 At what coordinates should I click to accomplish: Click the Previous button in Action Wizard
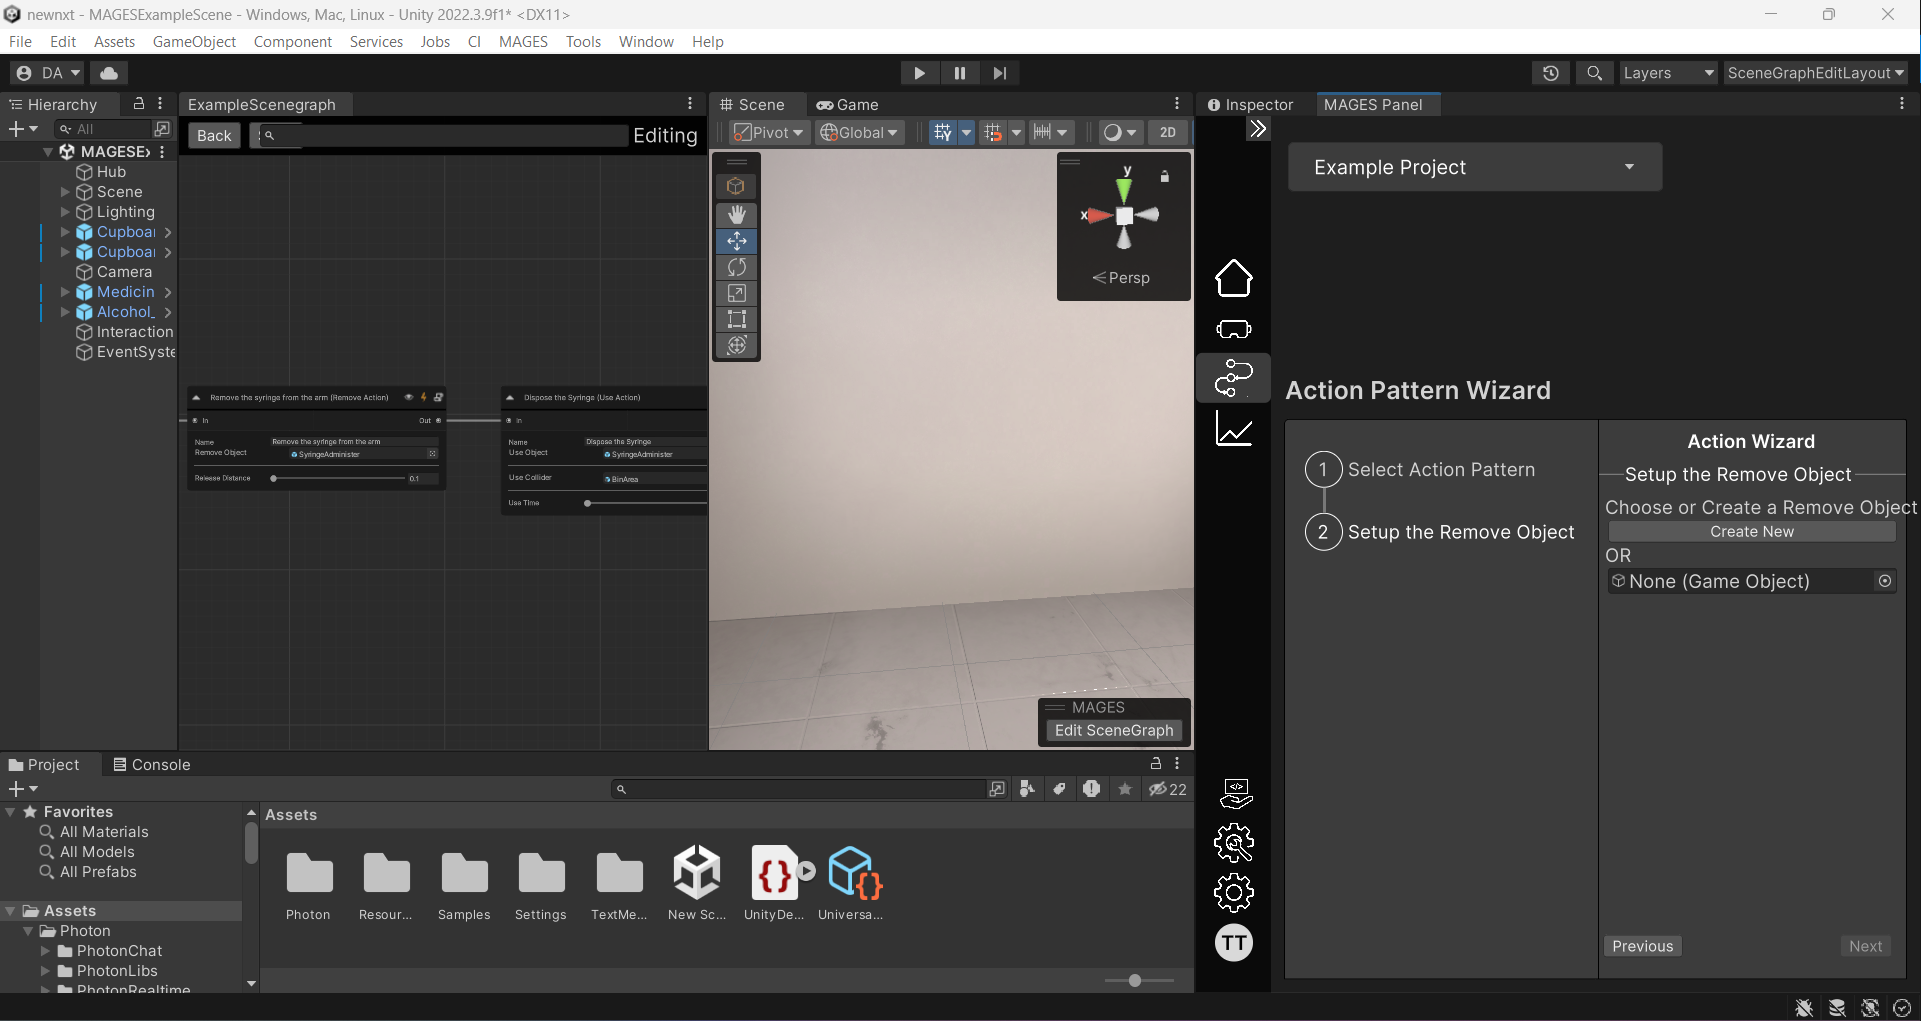pos(1642,946)
